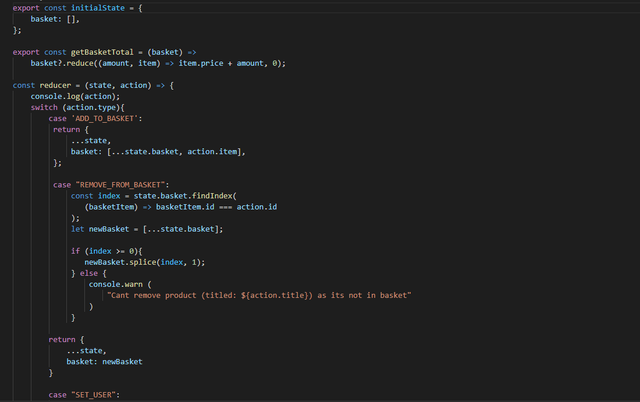640x402 pixels.
Task: Click 'reducer' constant name
Action: click(55, 85)
